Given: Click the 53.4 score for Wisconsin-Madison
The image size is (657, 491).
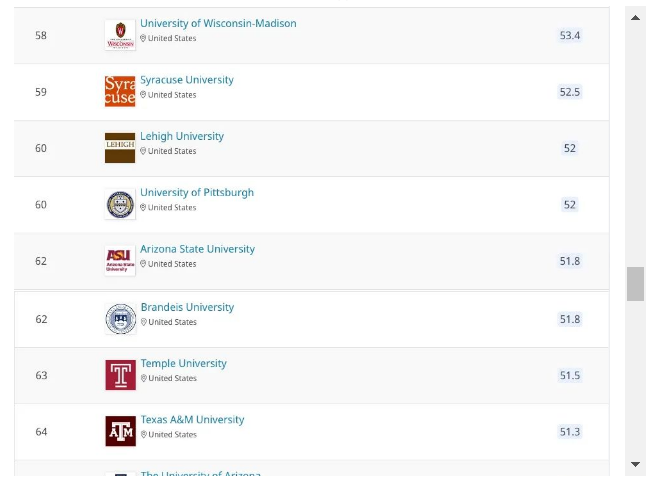Looking at the screenshot, I should (570, 35).
